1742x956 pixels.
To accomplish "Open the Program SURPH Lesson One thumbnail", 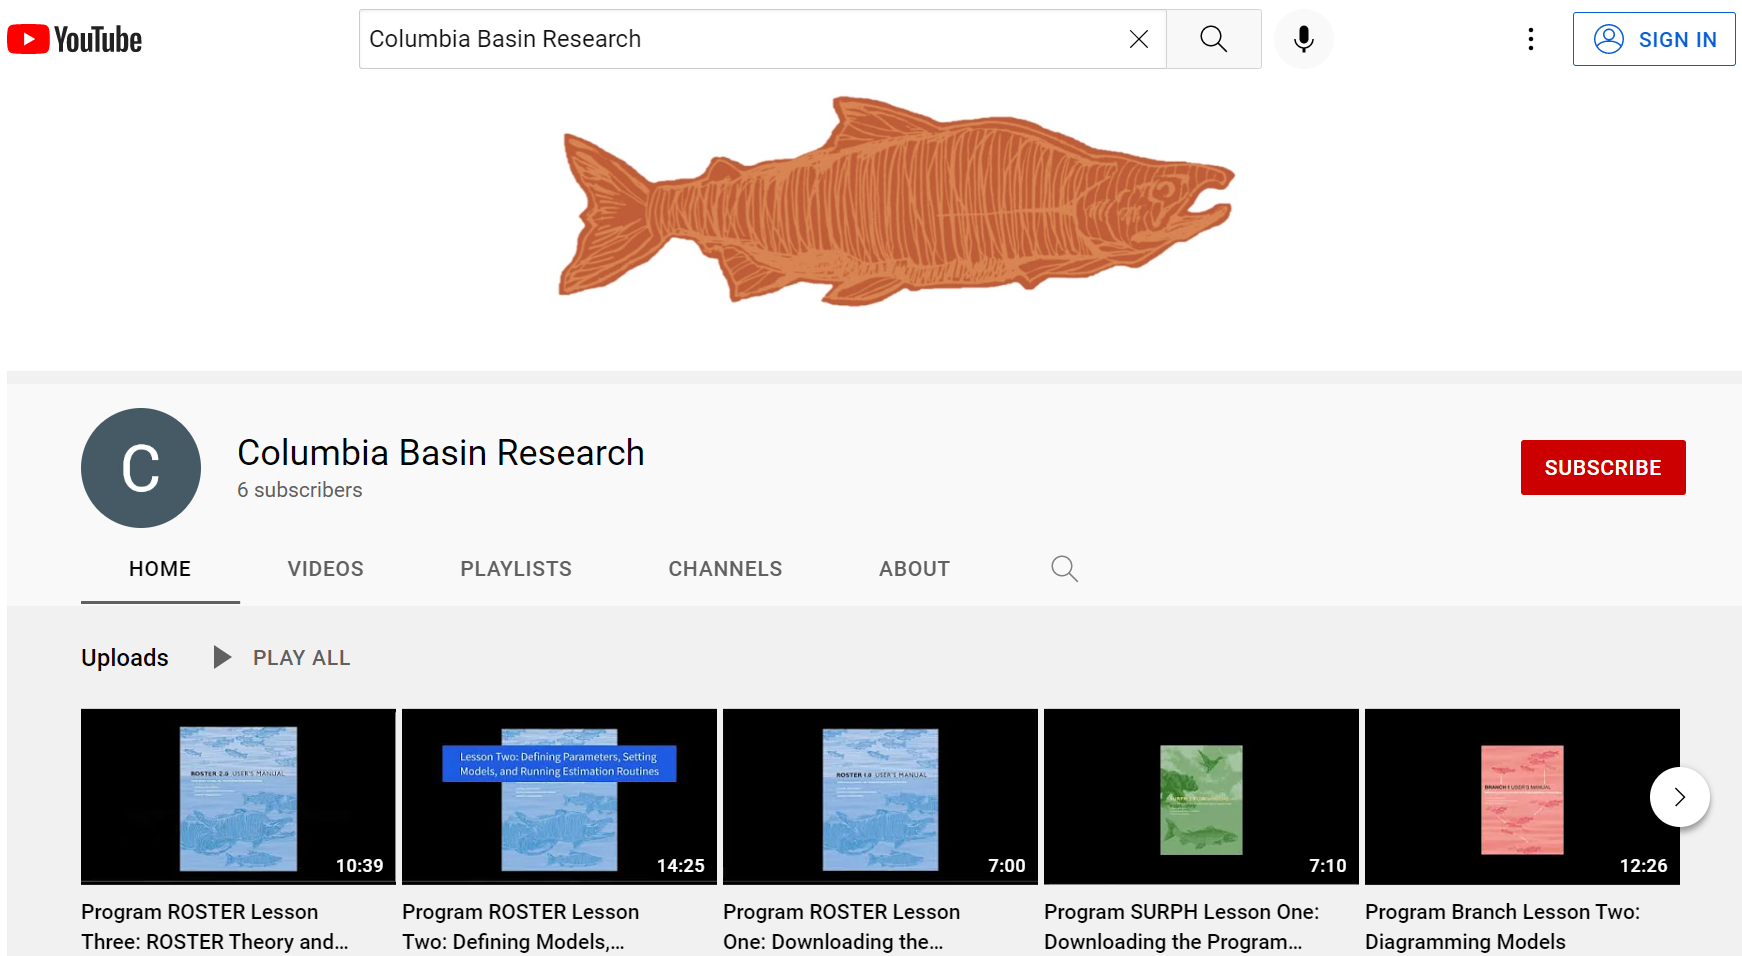I will coord(1200,796).
